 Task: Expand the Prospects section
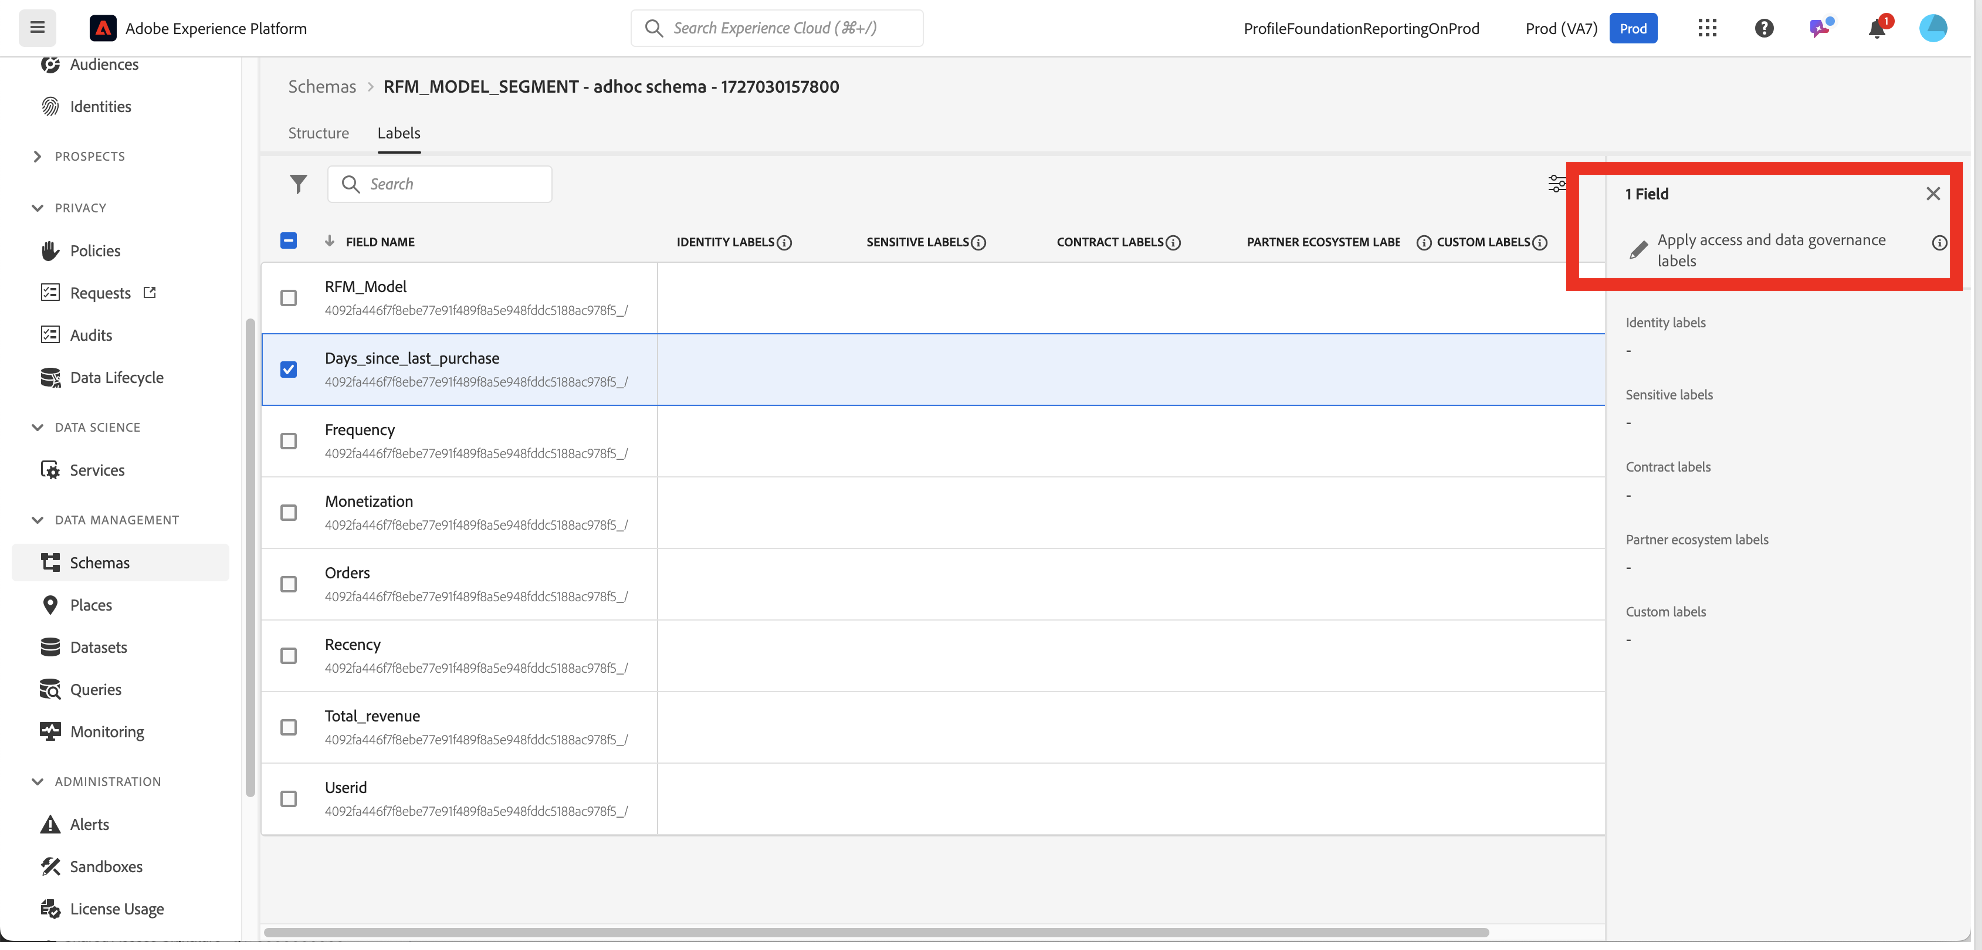[38, 157]
